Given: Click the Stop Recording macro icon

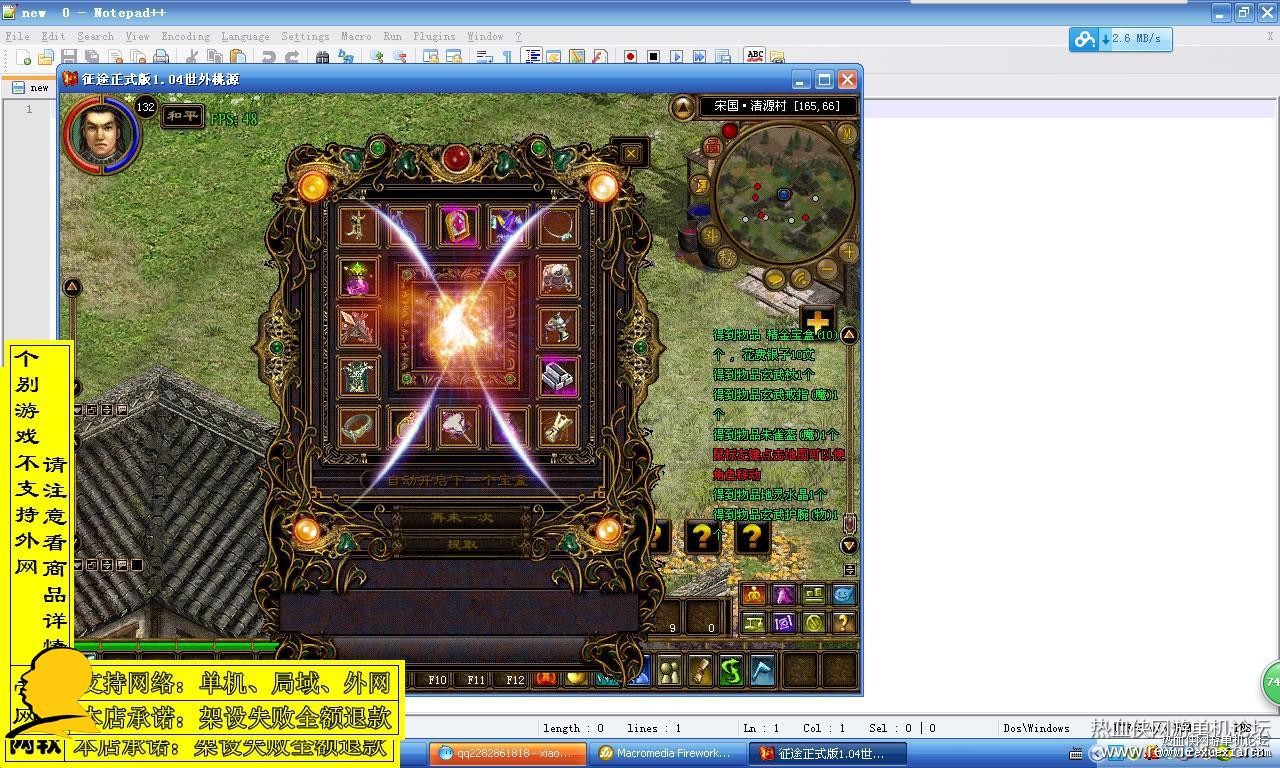Looking at the screenshot, I should pos(653,57).
